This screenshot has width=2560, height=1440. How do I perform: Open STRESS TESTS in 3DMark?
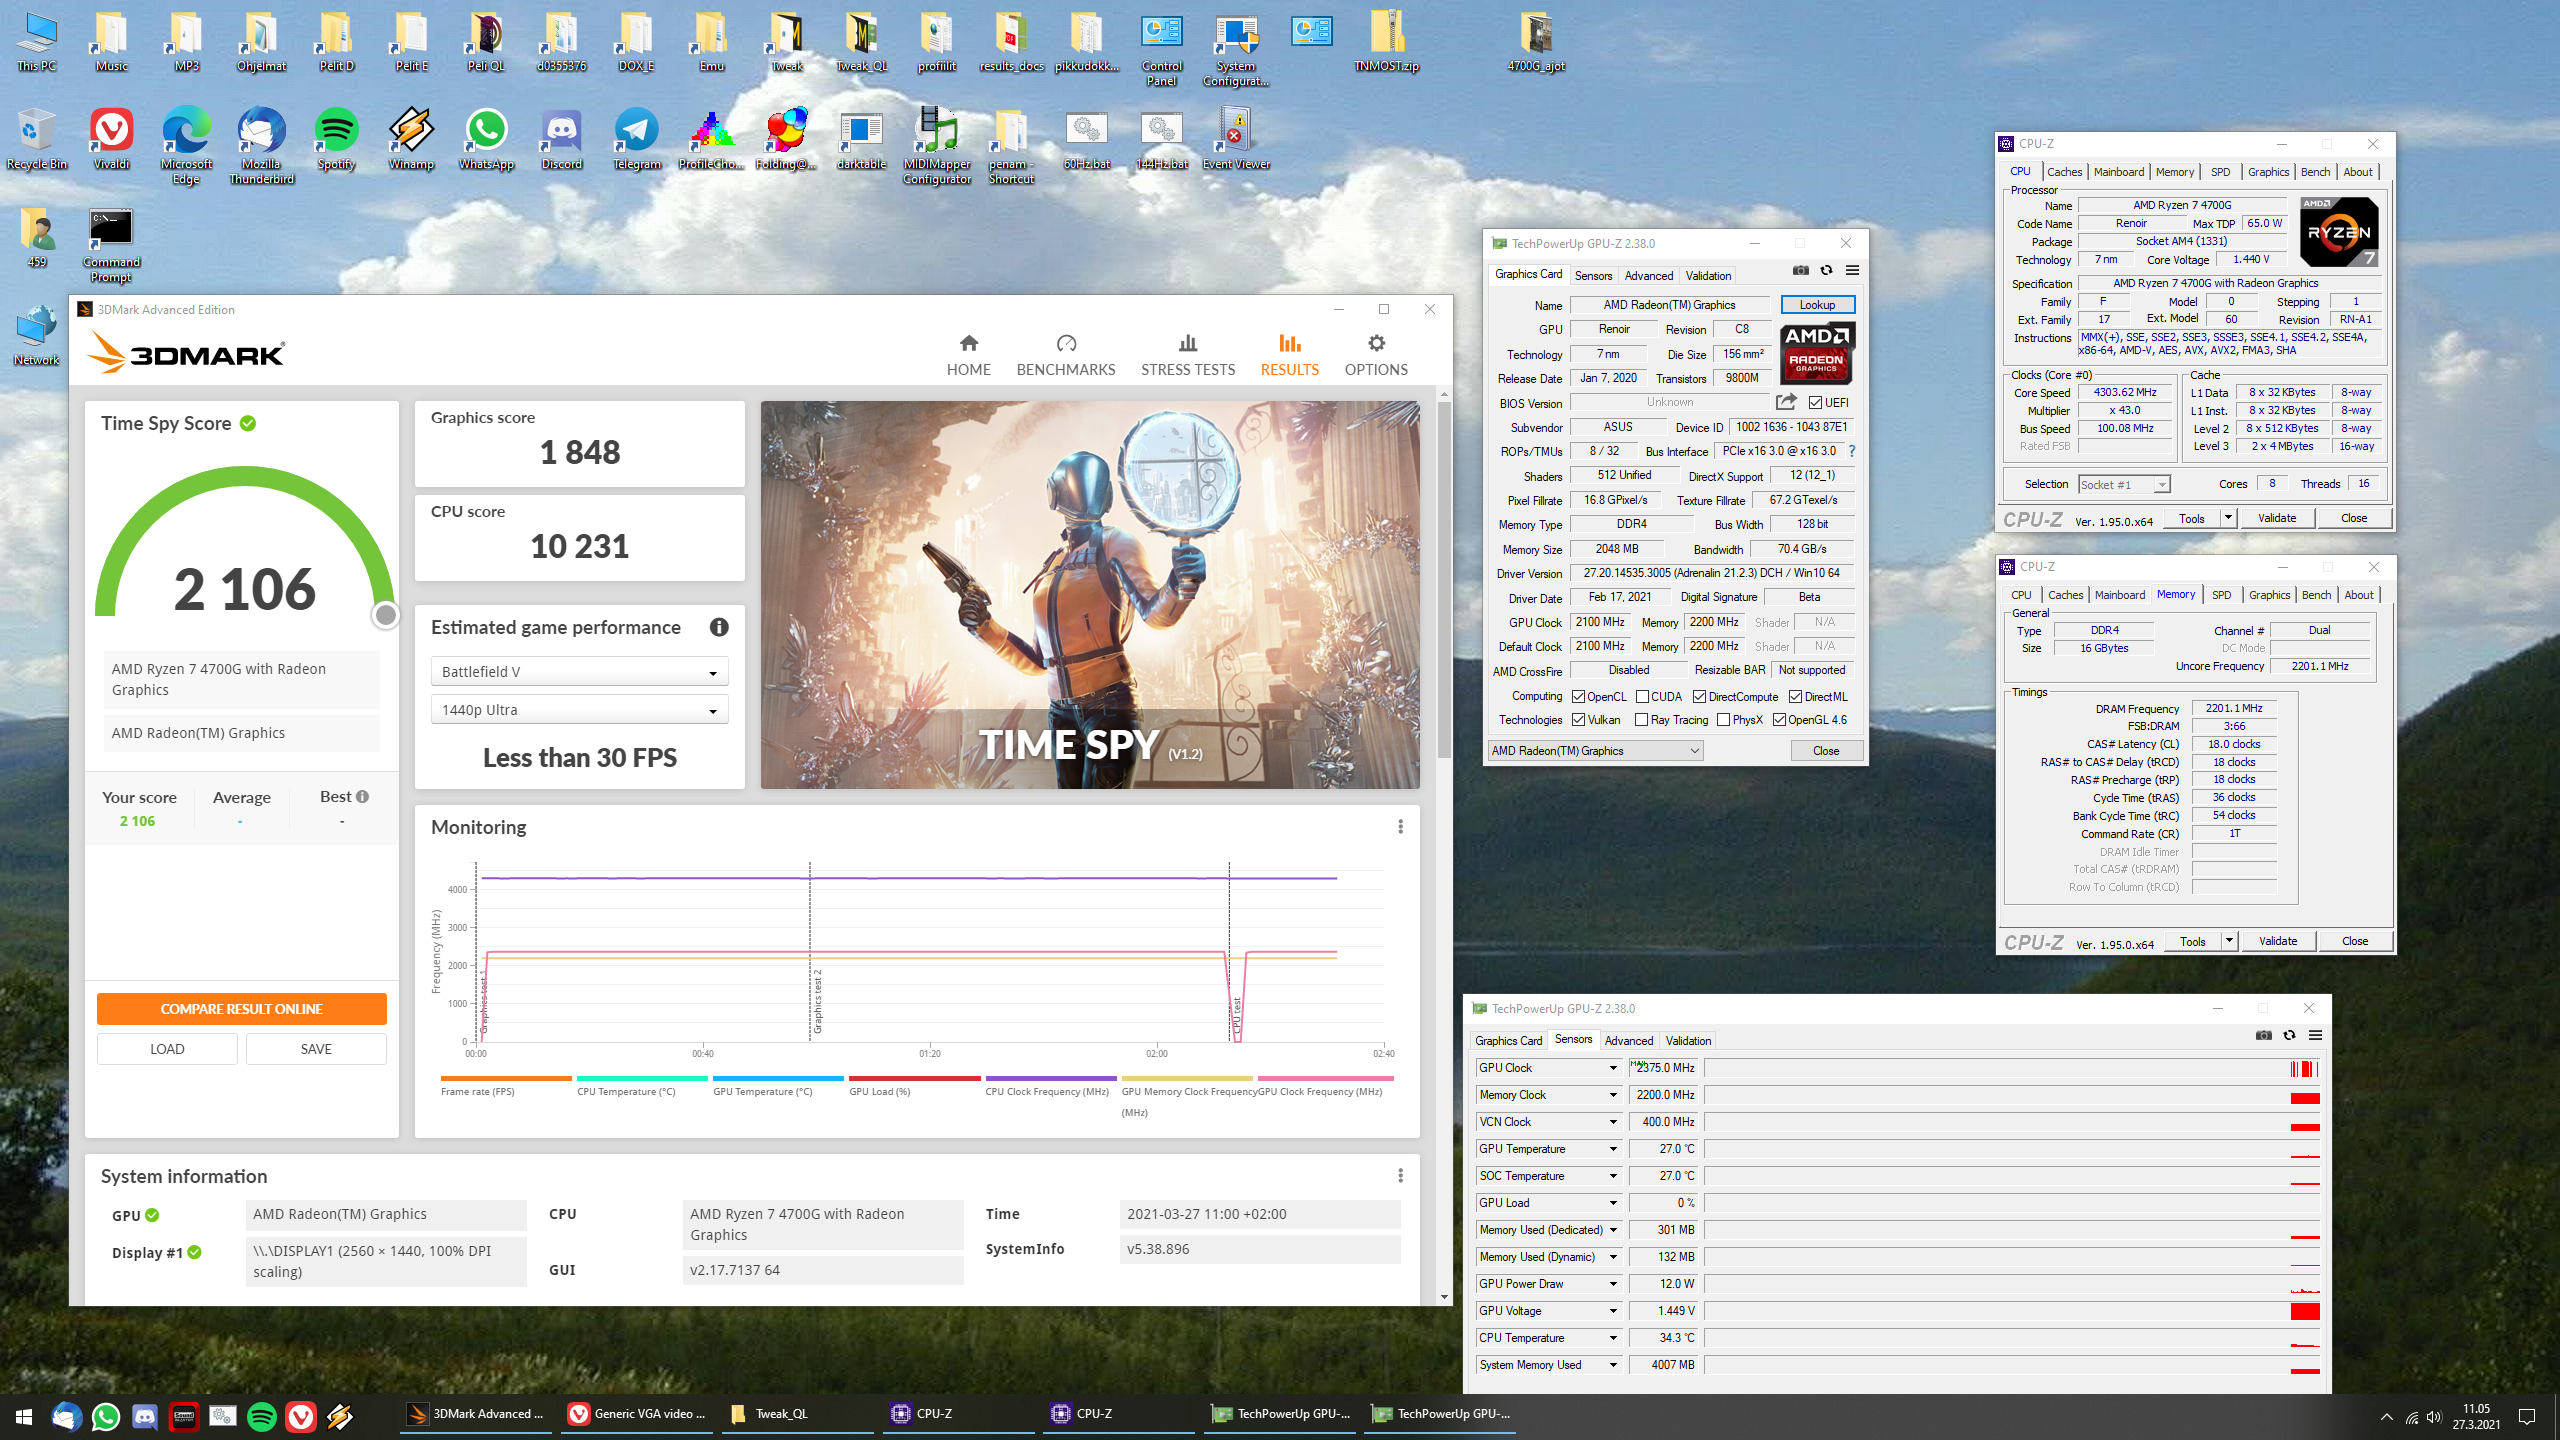coord(1188,356)
